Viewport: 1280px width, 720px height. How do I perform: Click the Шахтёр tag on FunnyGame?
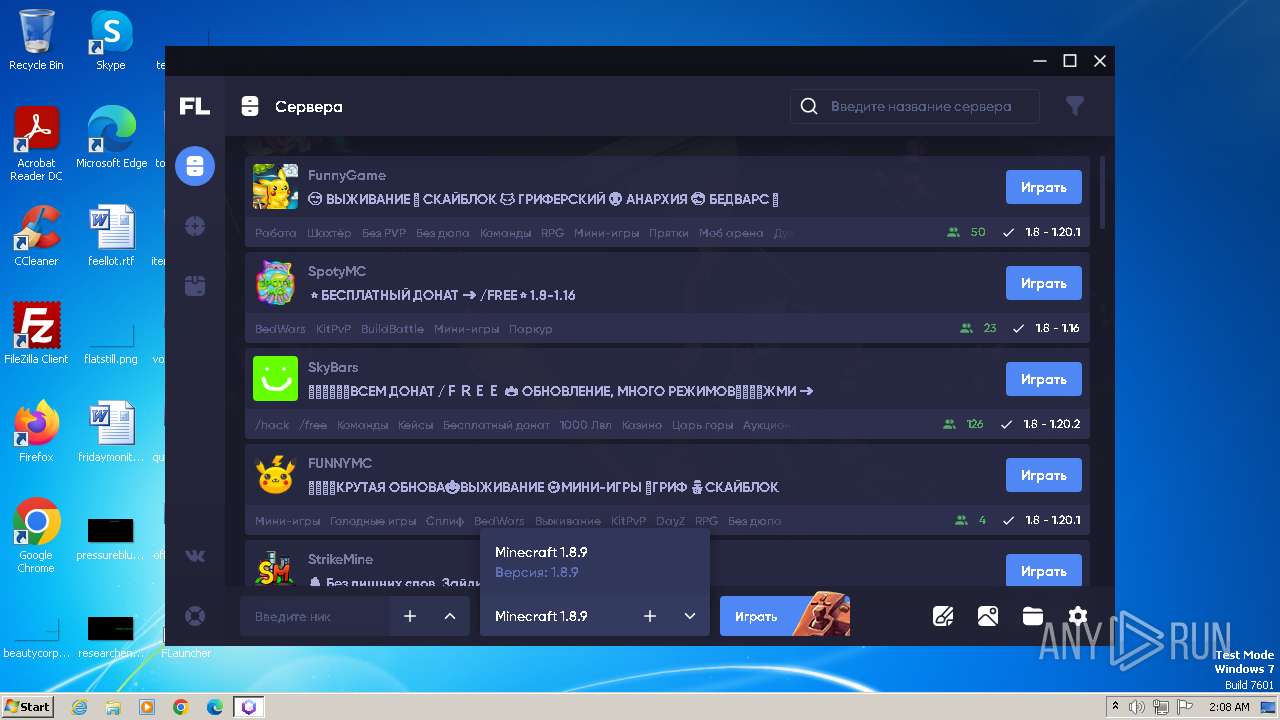point(329,233)
